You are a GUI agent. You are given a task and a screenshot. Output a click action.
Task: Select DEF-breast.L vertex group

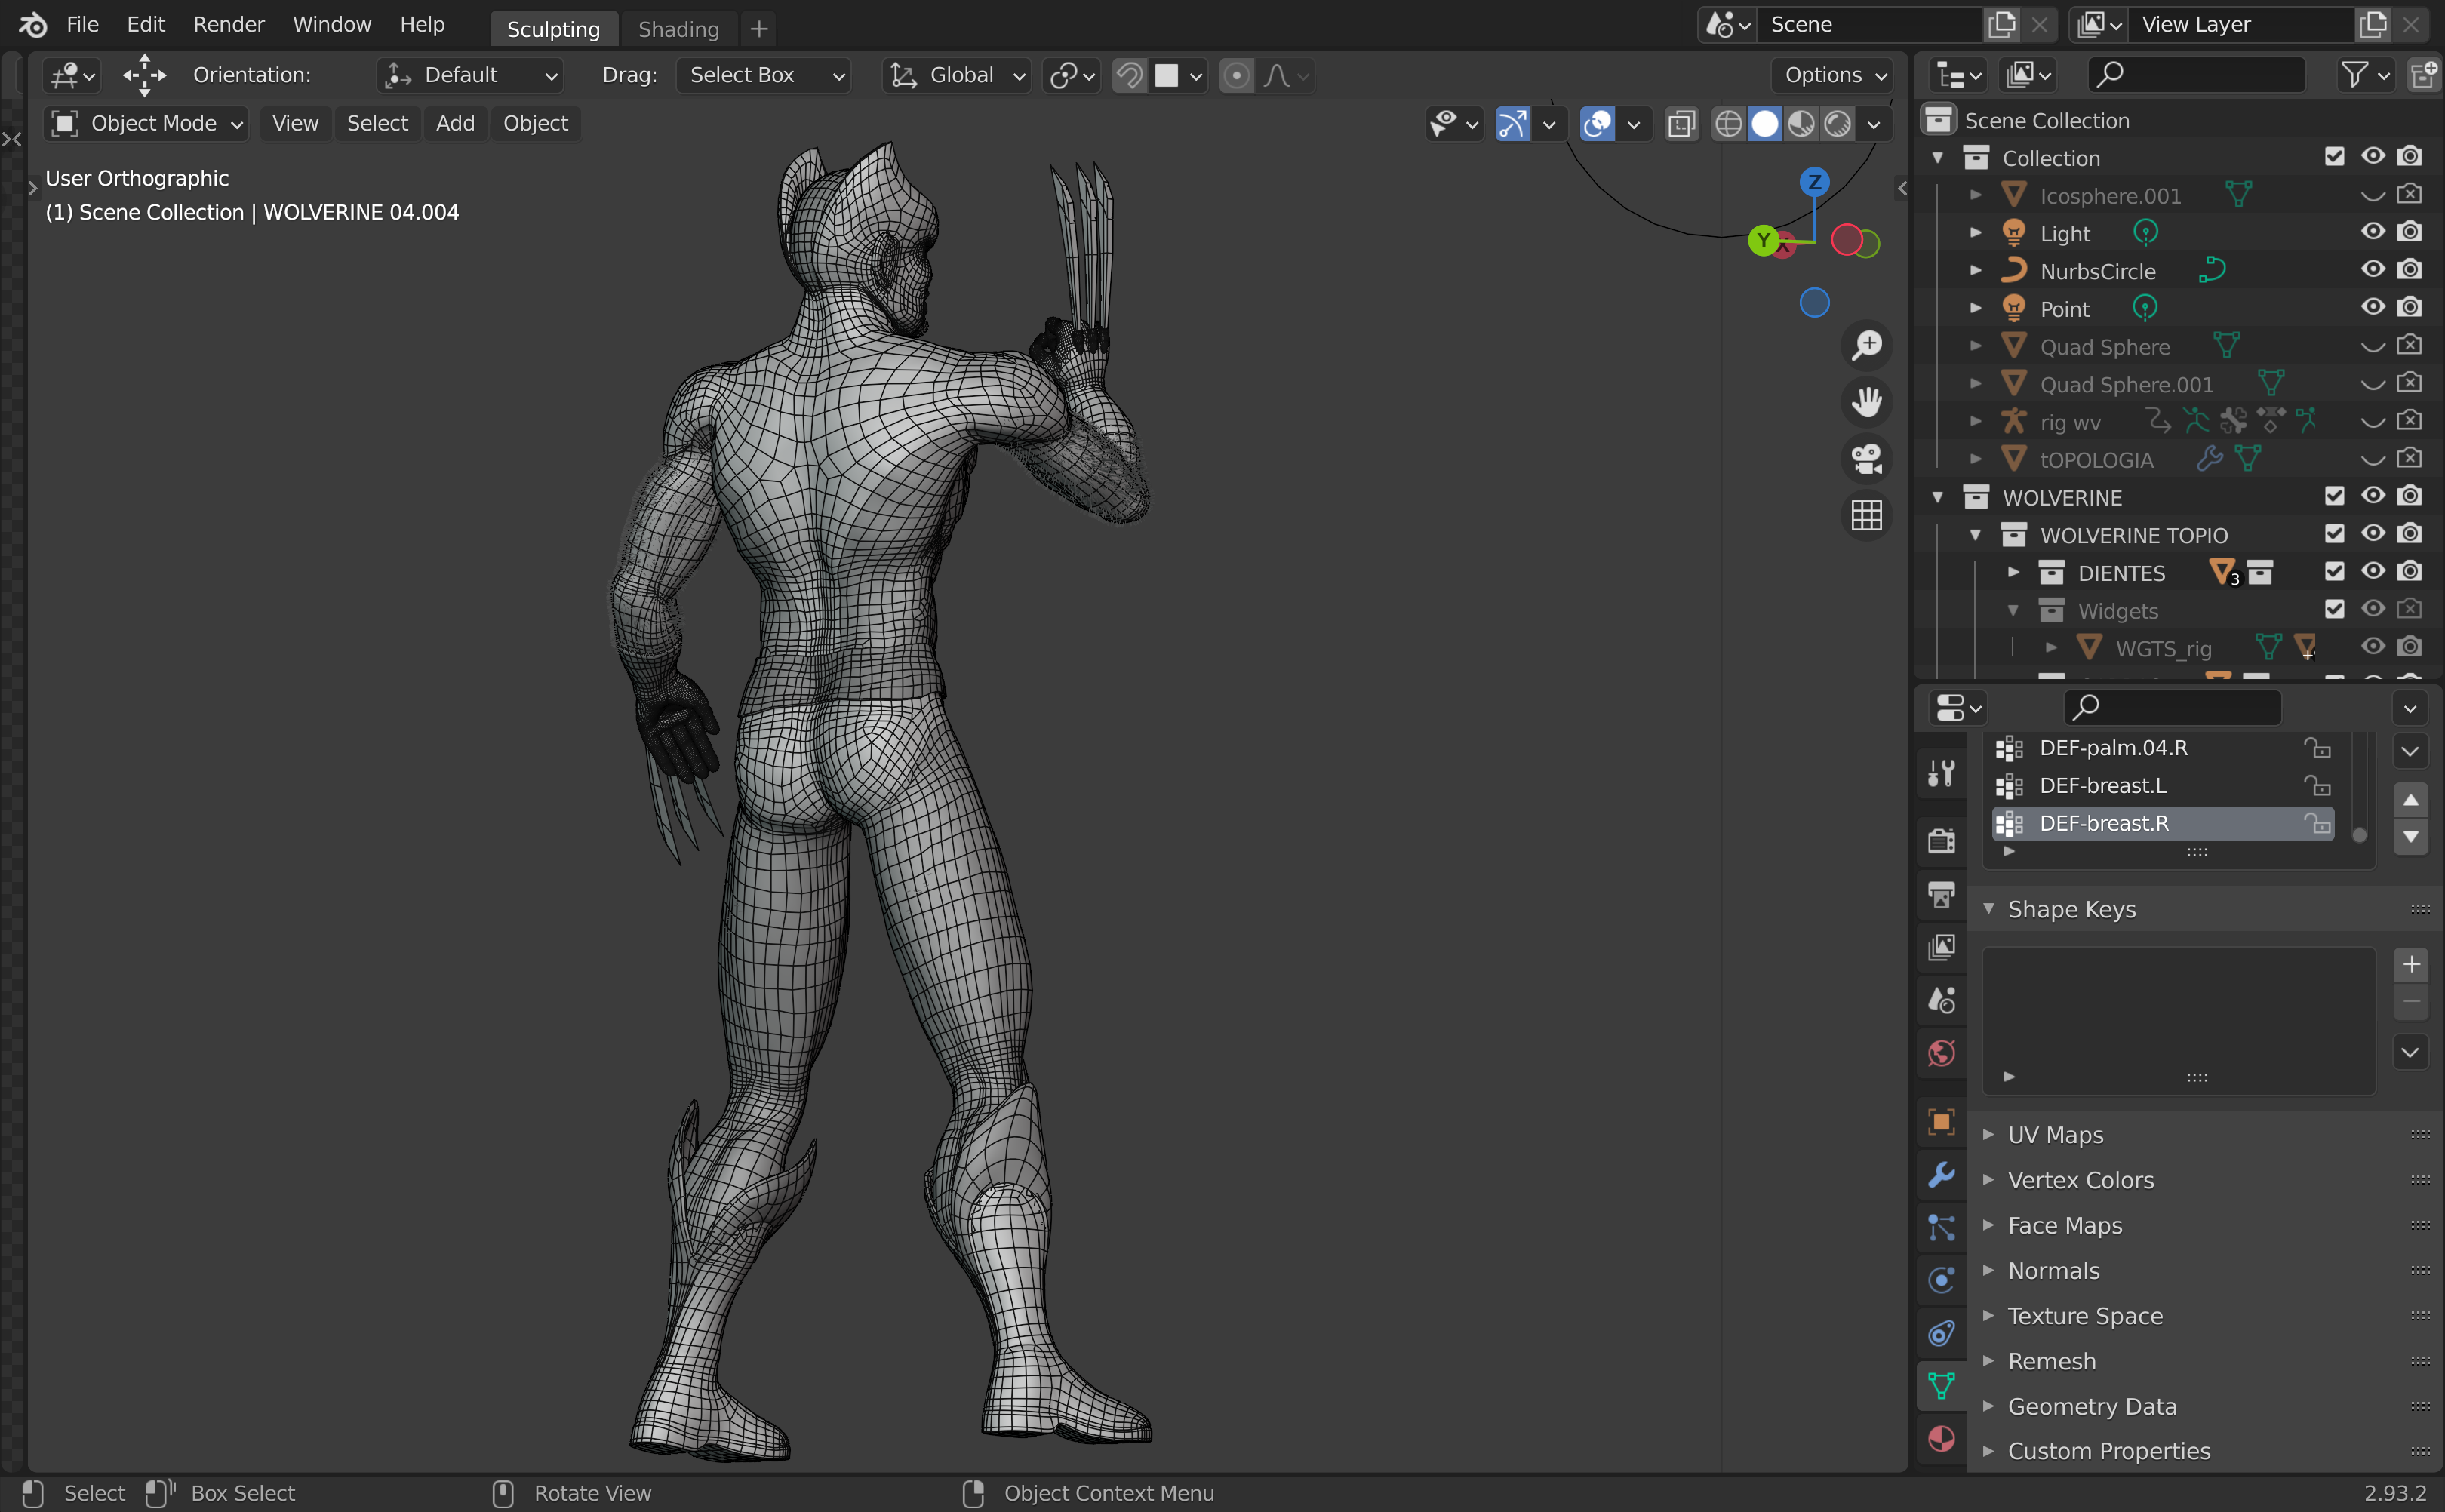[x=2103, y=786]
